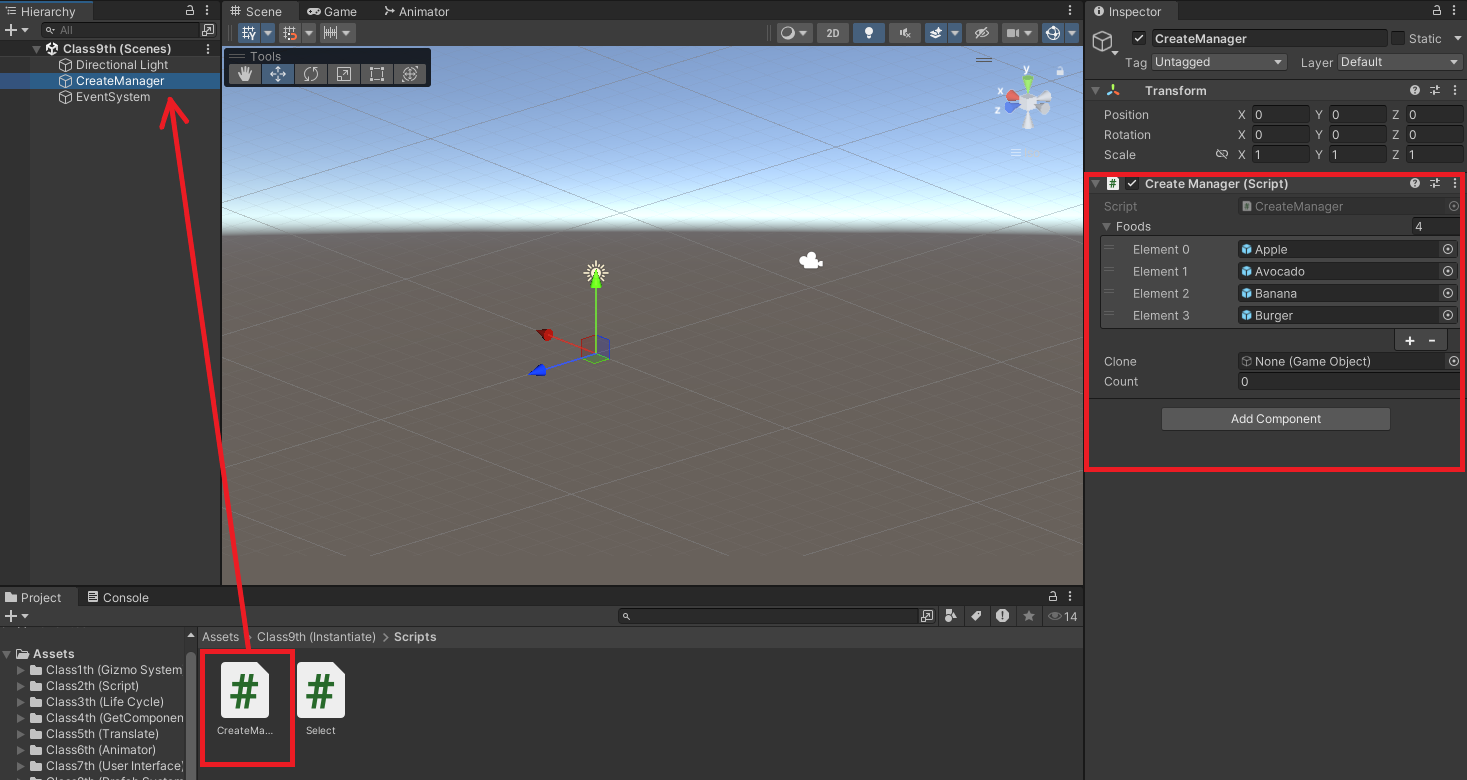Click the Foods array size field
Image resolution: width=1467 pixels, height=780 pixels.
1438,227
